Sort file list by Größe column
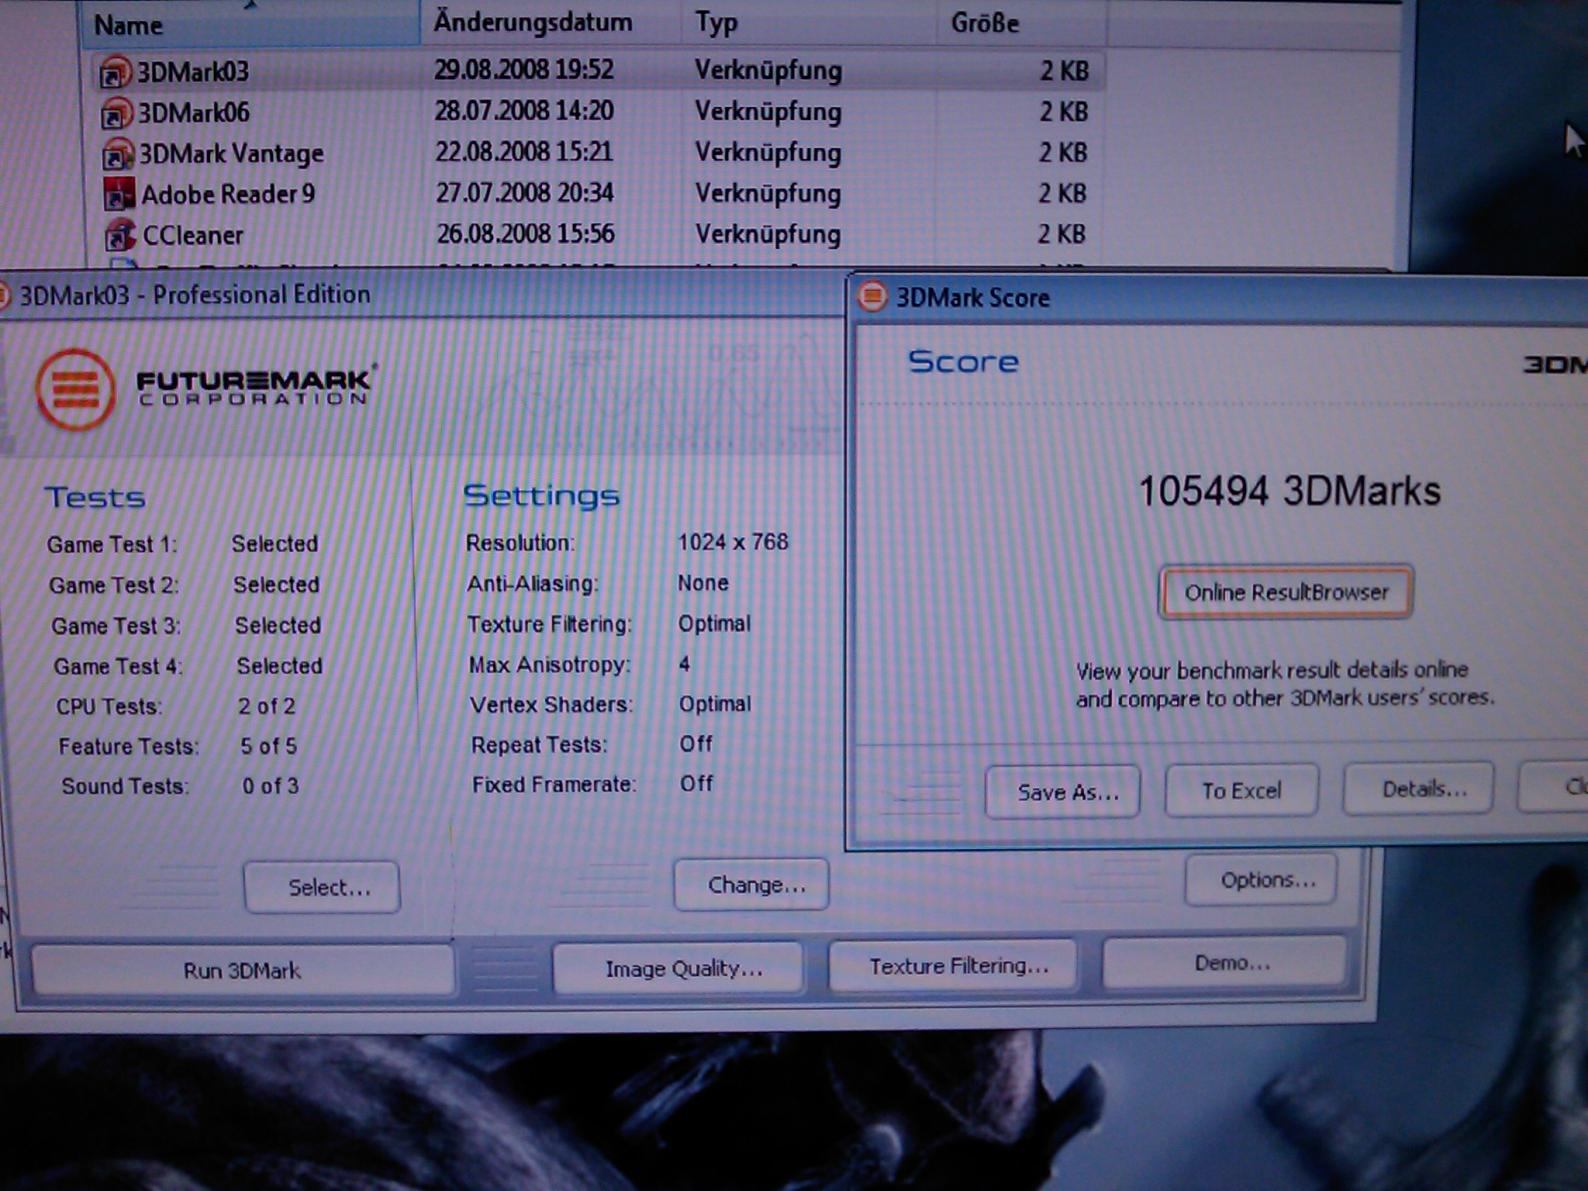1588x1191 pixels. 1021,22
